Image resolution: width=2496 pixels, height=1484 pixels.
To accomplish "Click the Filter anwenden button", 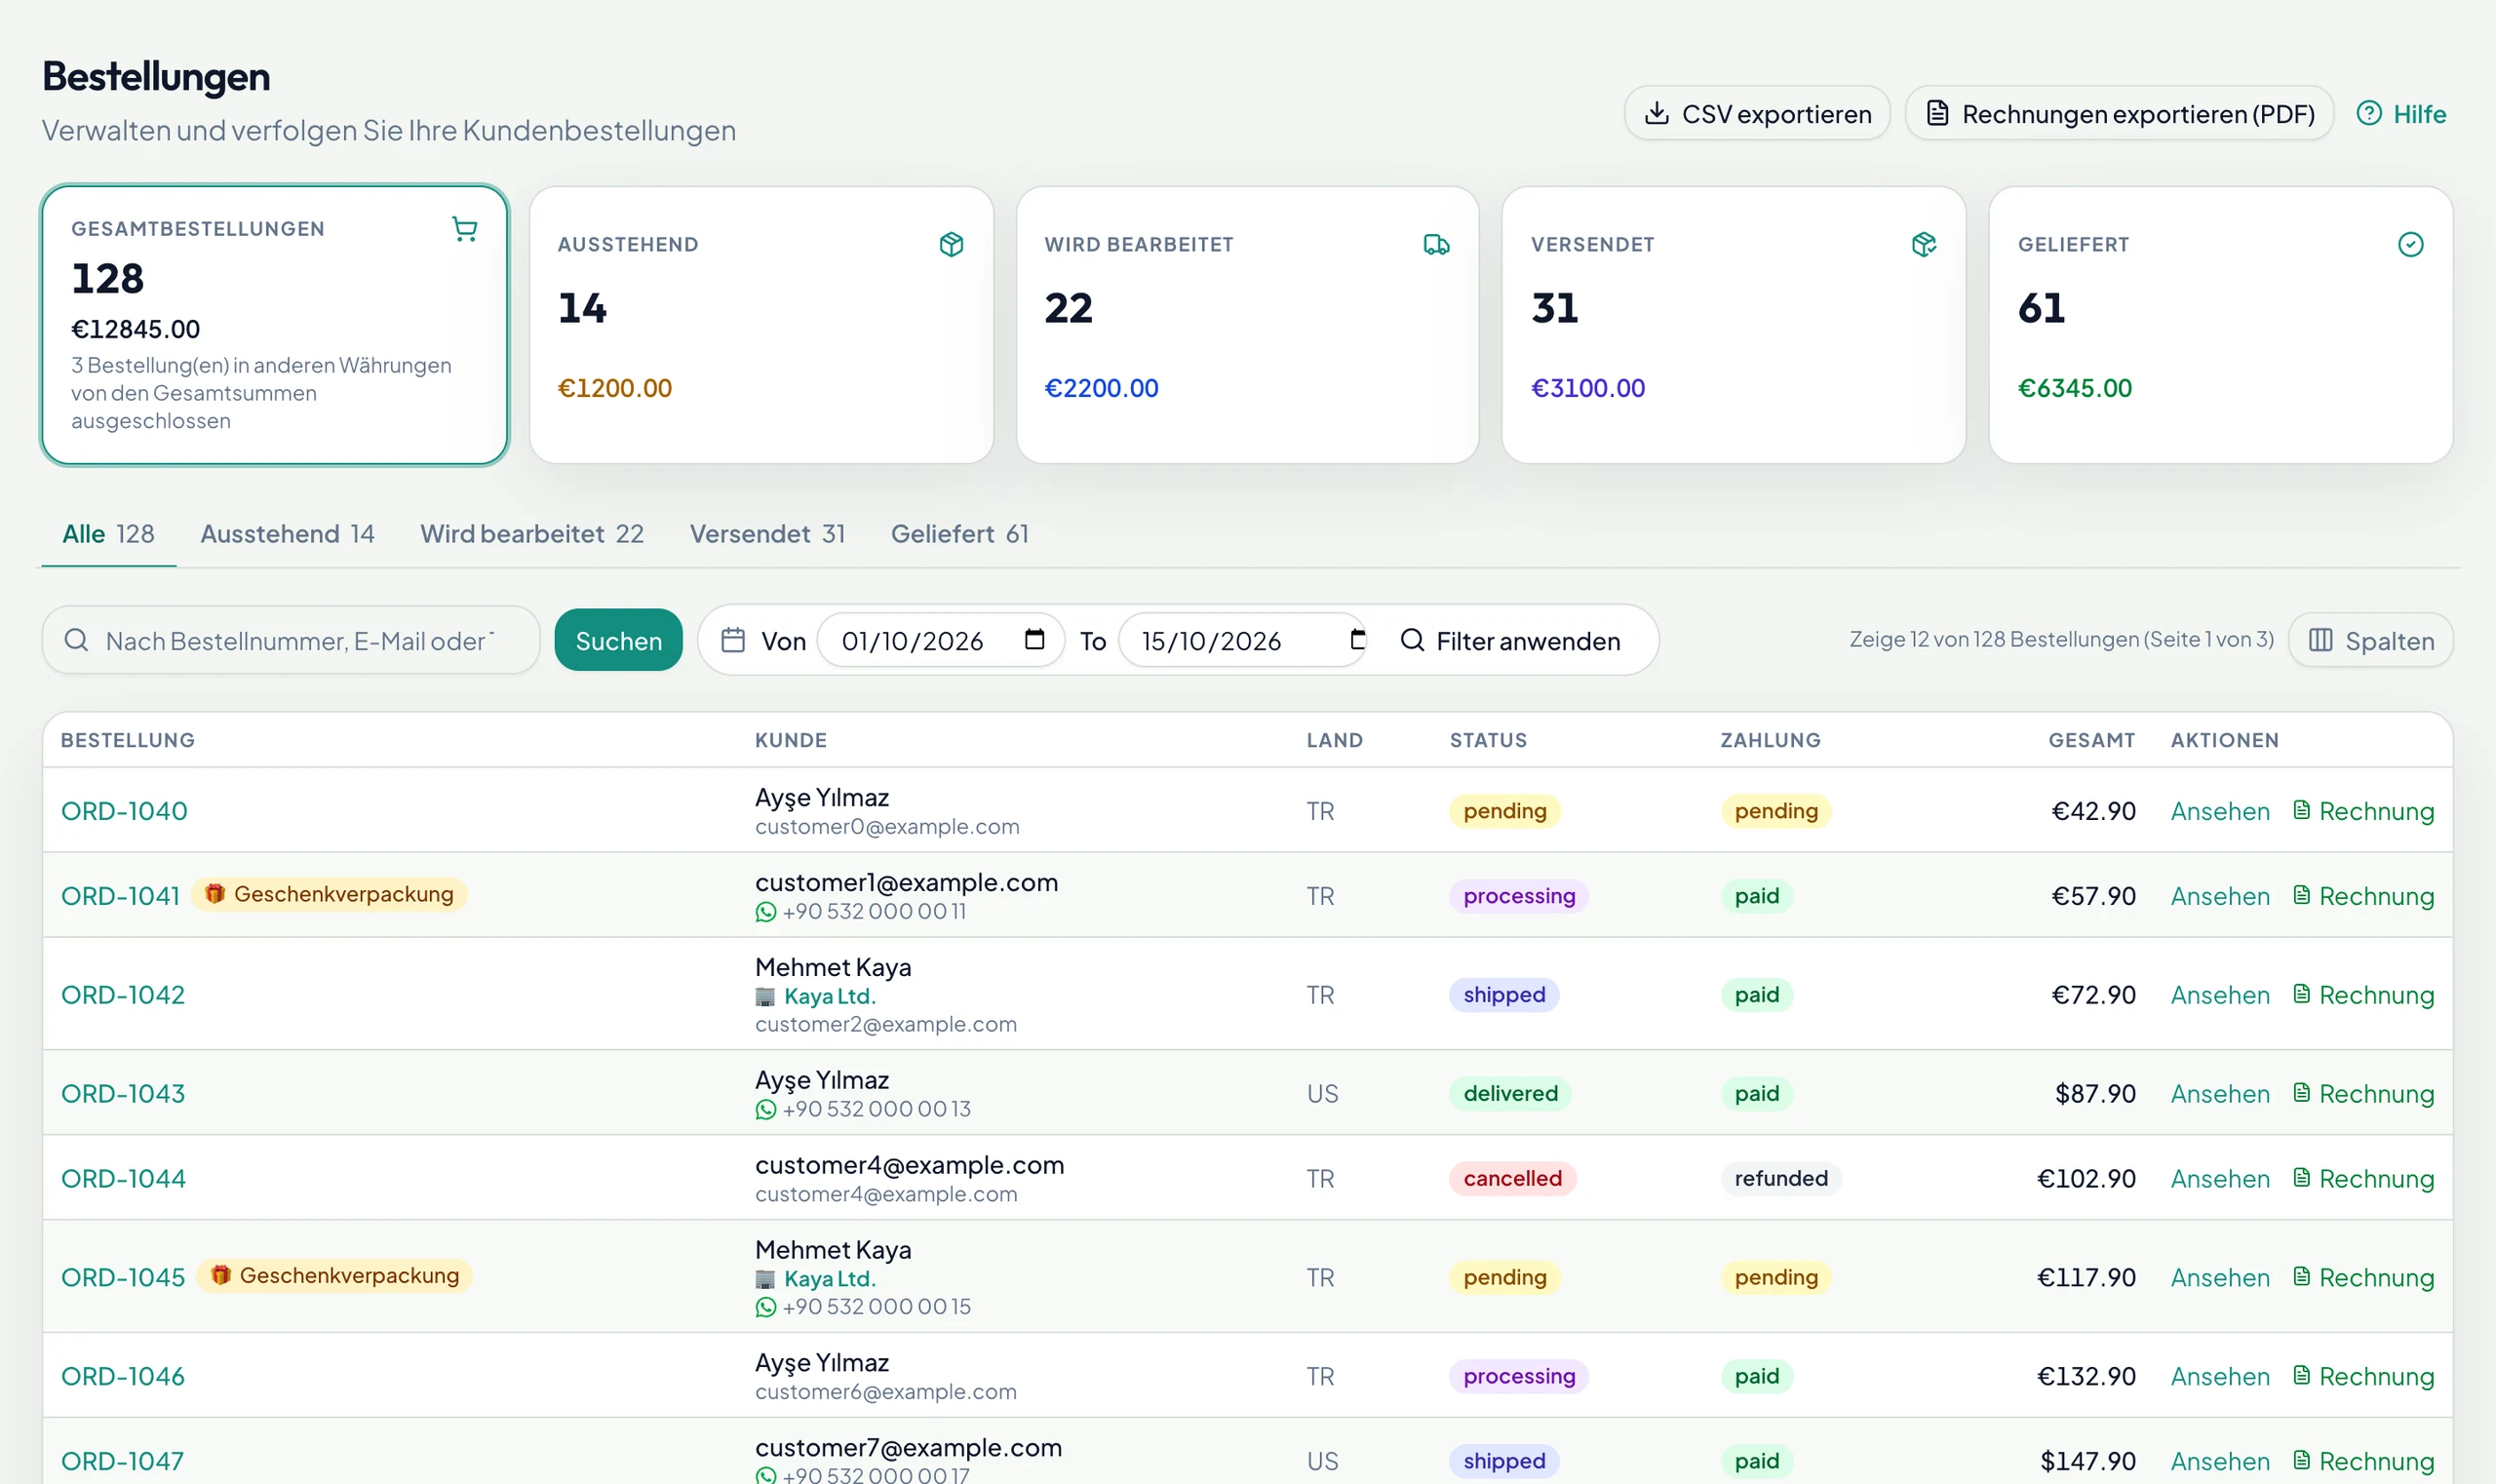I will tap(1510, 640).
